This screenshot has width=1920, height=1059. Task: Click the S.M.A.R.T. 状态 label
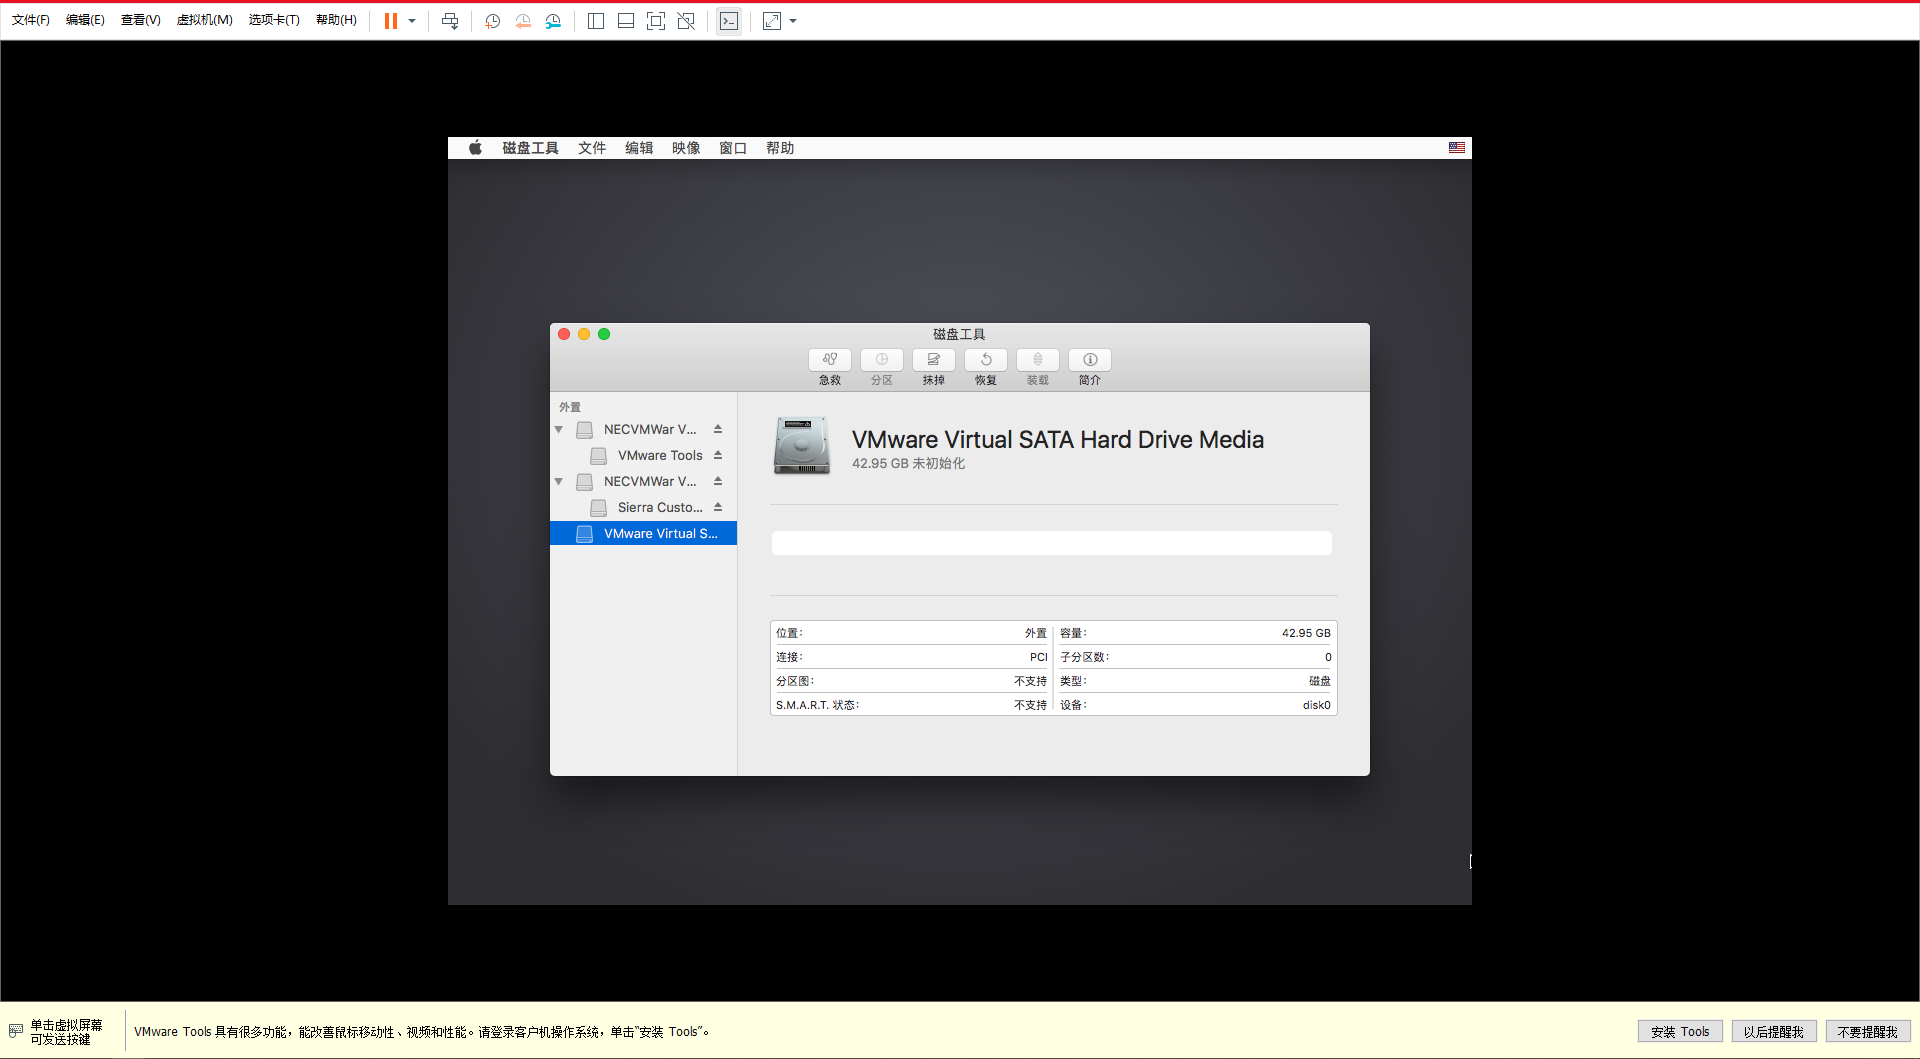pyautogui.click(x=817, y=705)
